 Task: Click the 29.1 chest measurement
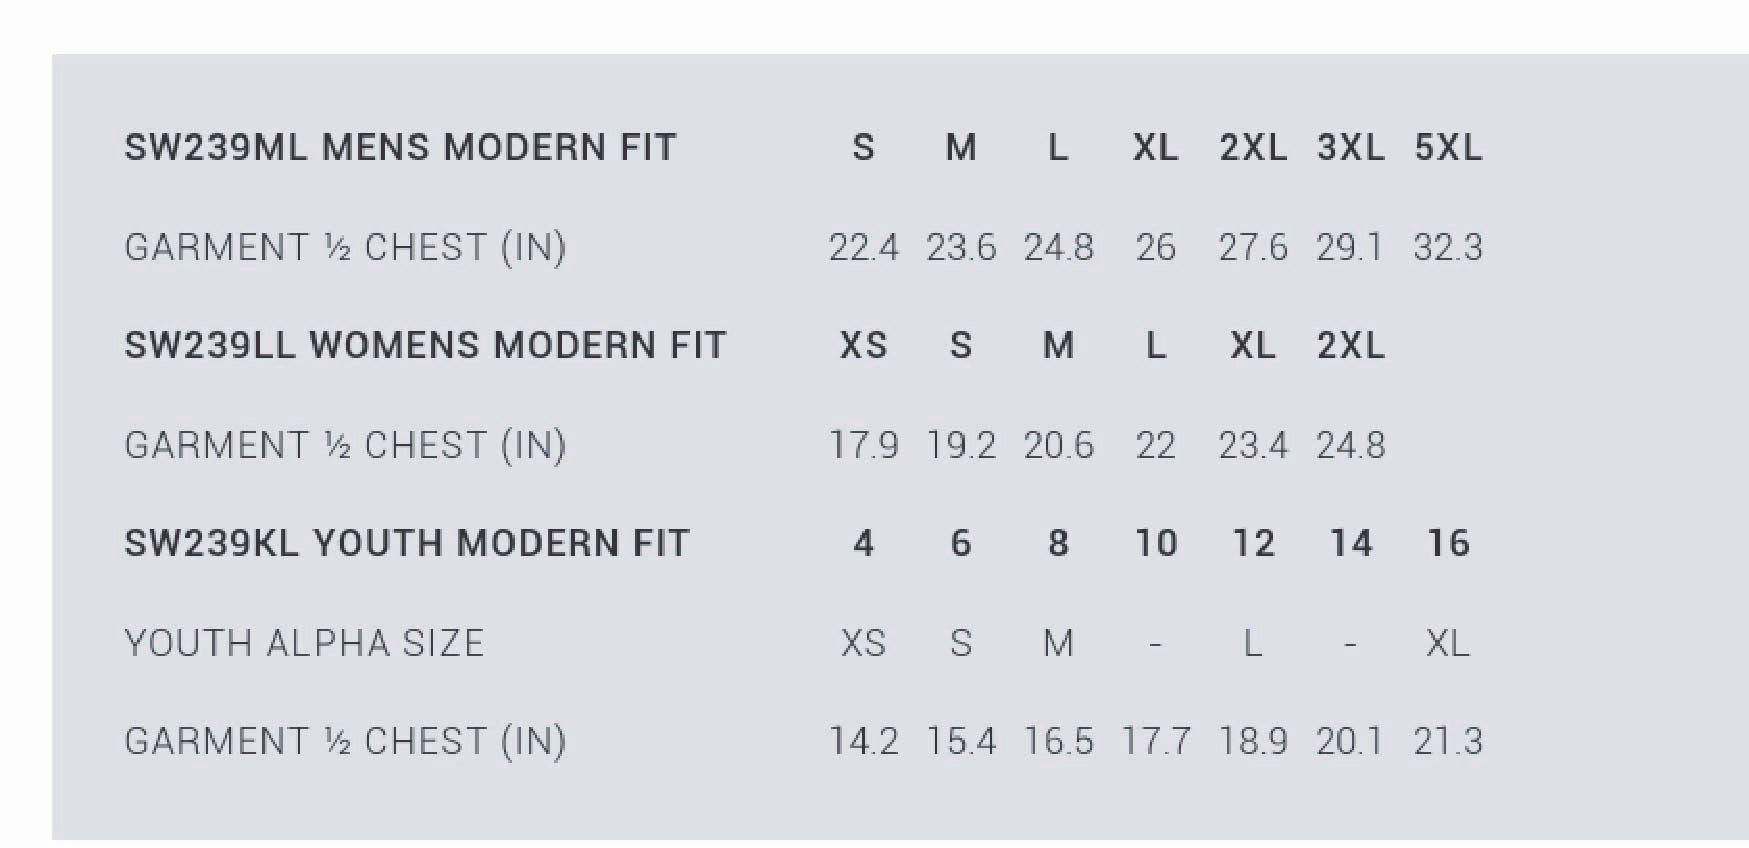(1350, 247)
